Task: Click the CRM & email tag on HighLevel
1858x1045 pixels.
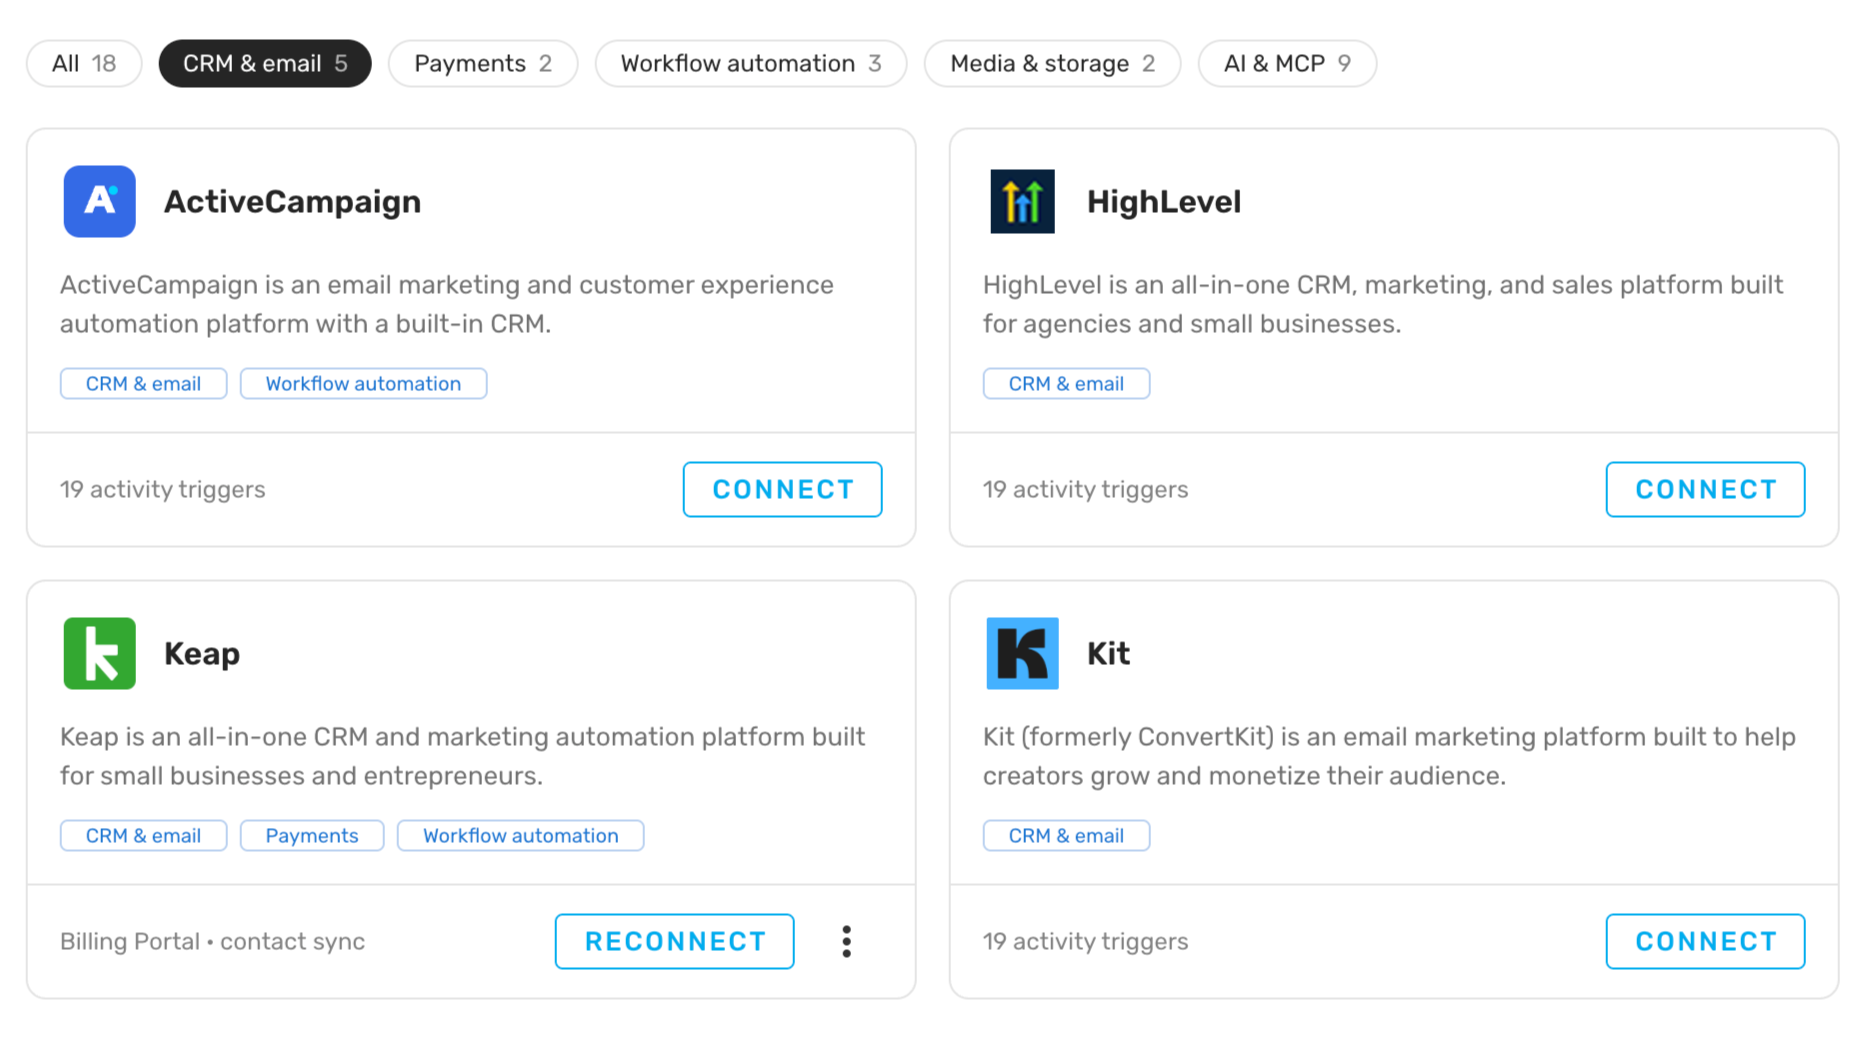Action: click(1066, 384)
